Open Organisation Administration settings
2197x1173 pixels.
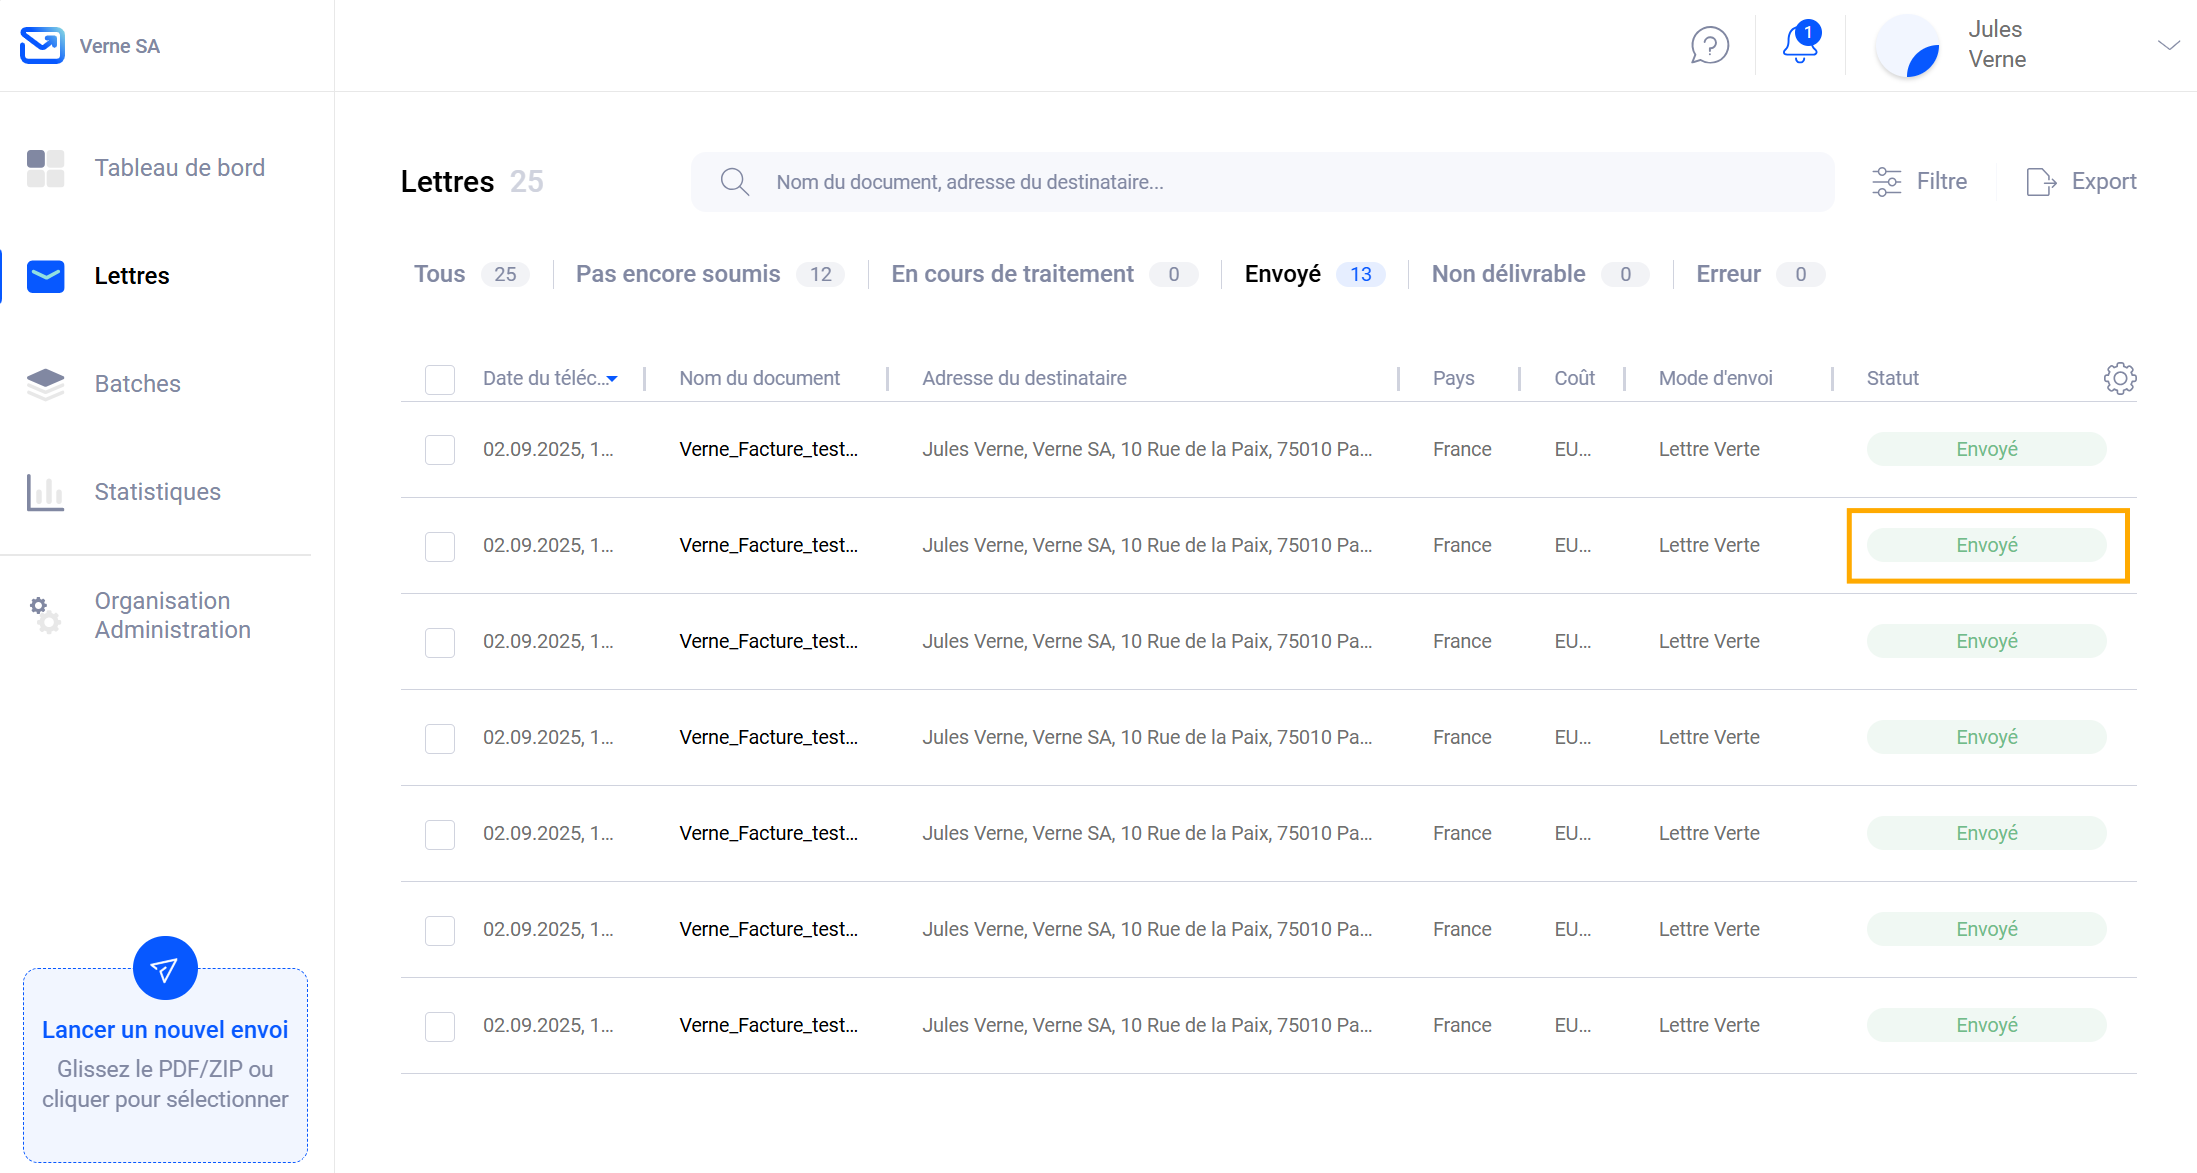point(172,615)
